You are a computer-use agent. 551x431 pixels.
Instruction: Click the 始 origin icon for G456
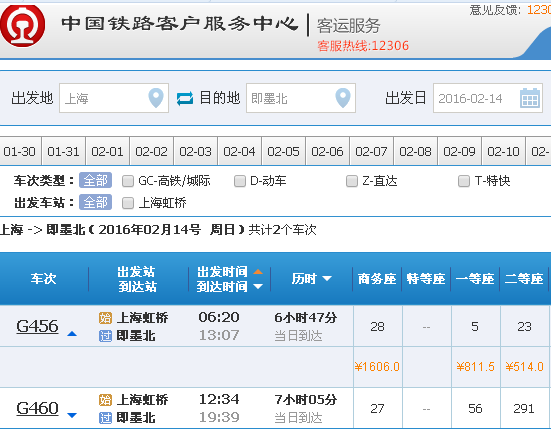tap(105, 318)
